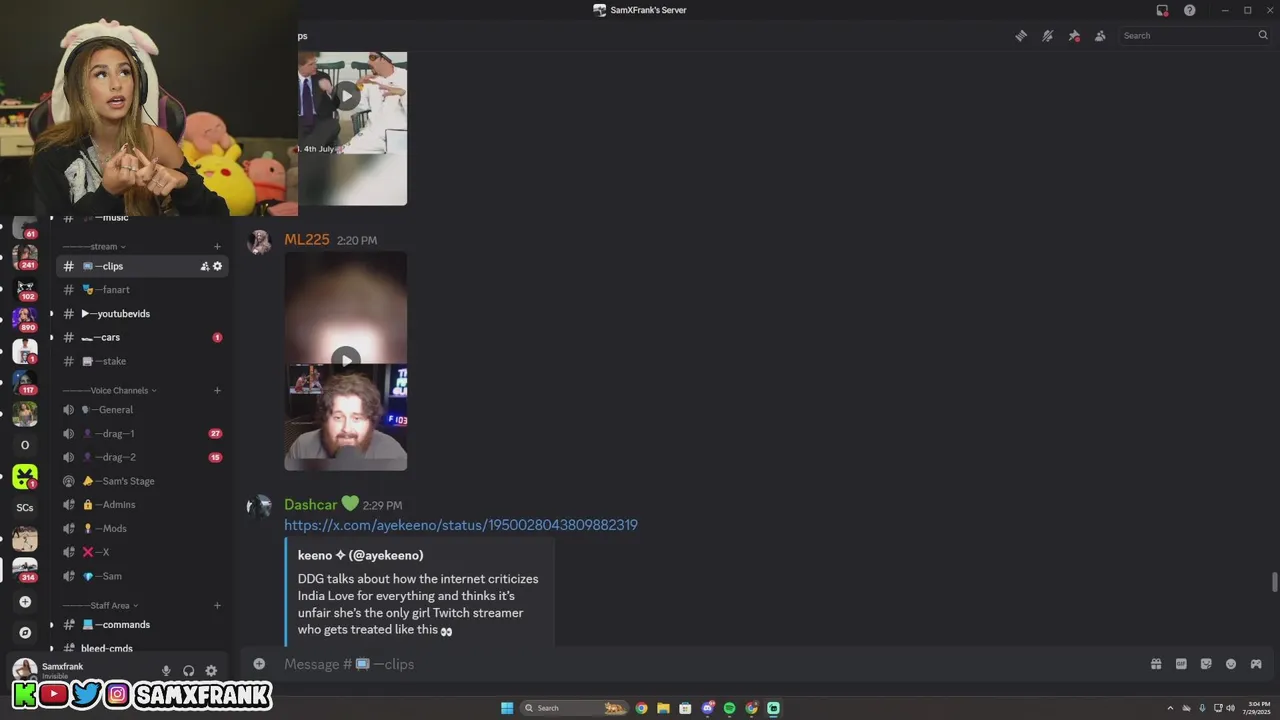The height and width of the screenshot is (720, 1280).
Task: Join the drag—1 voice channel
Action: coord(140,434)
